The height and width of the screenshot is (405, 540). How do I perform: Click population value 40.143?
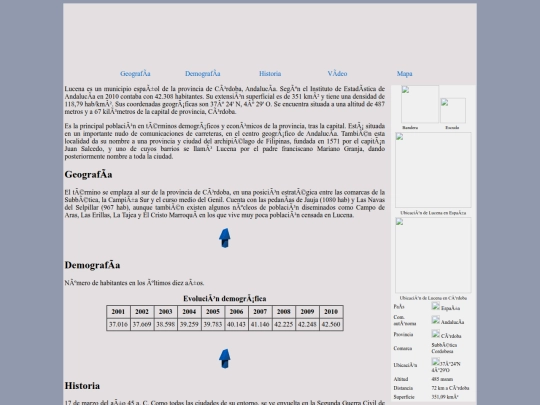[237, 324]
